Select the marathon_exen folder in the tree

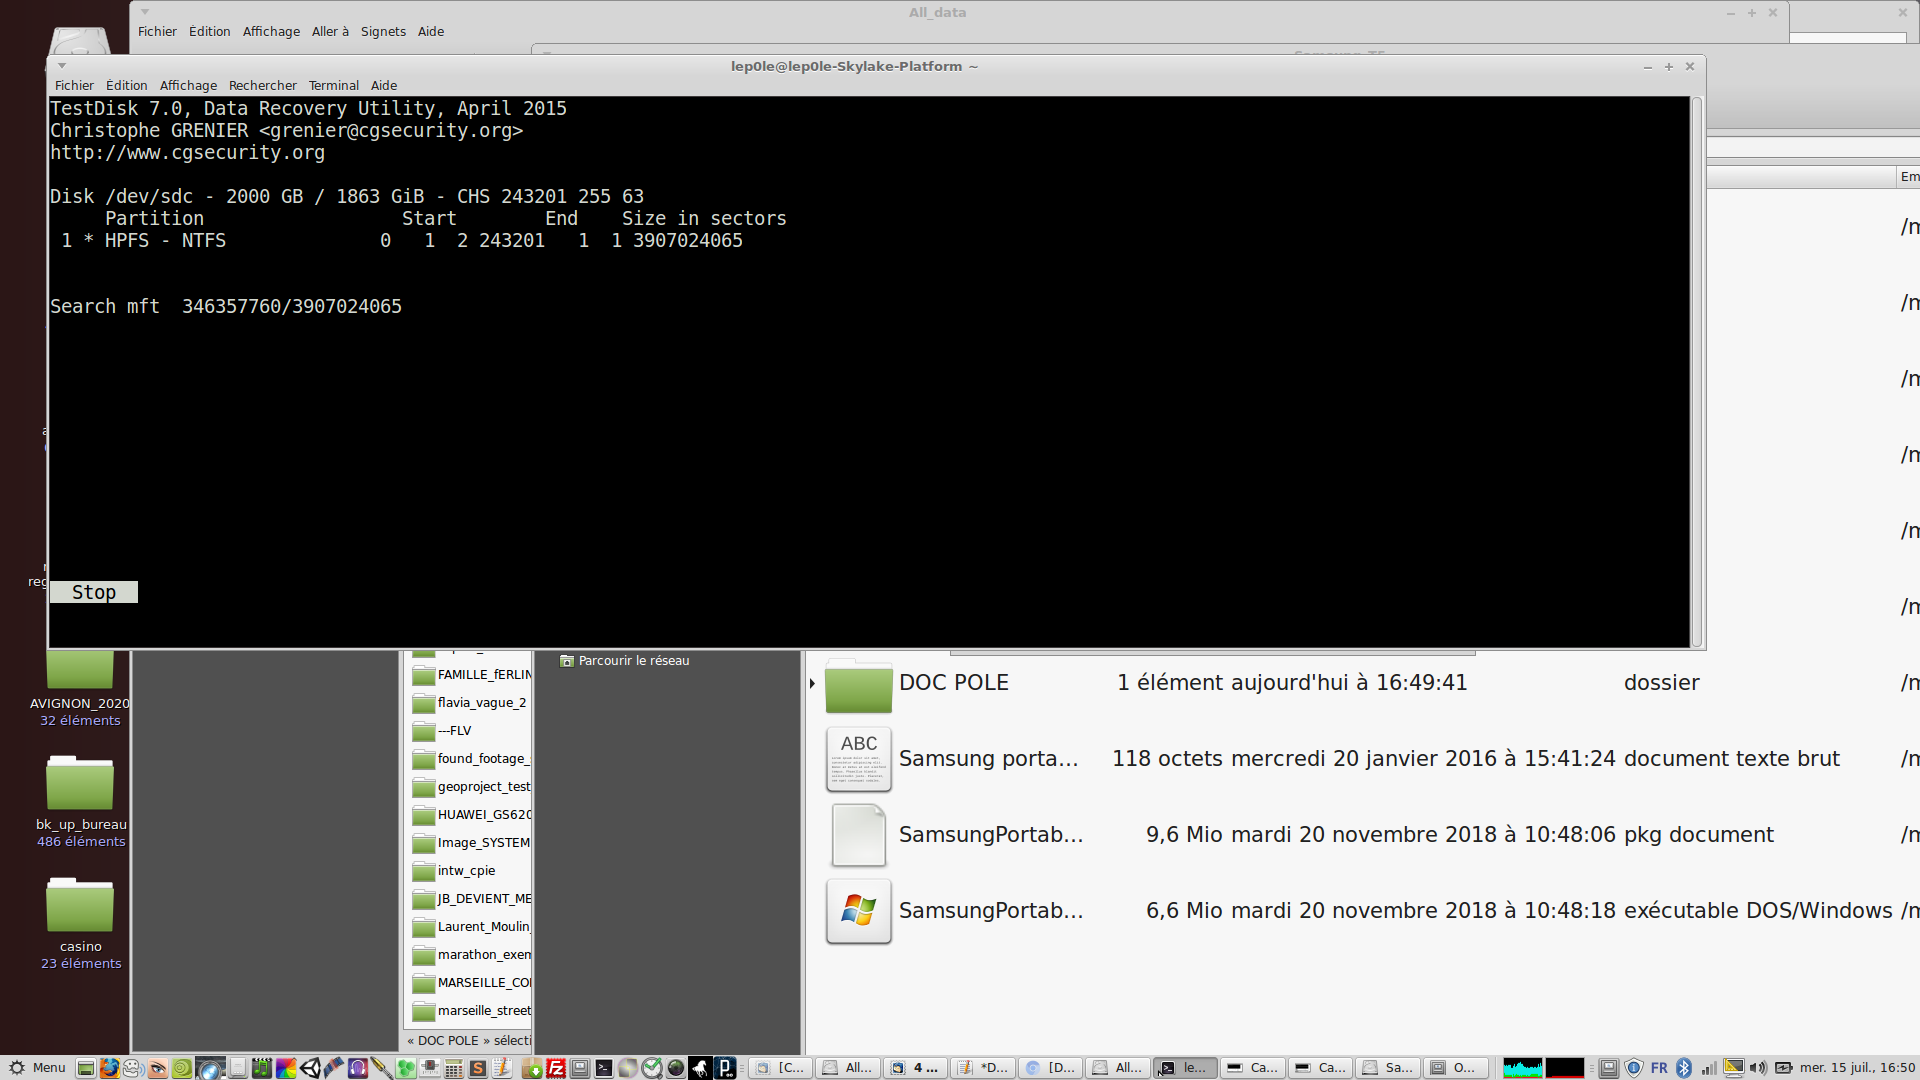point(483,955)
